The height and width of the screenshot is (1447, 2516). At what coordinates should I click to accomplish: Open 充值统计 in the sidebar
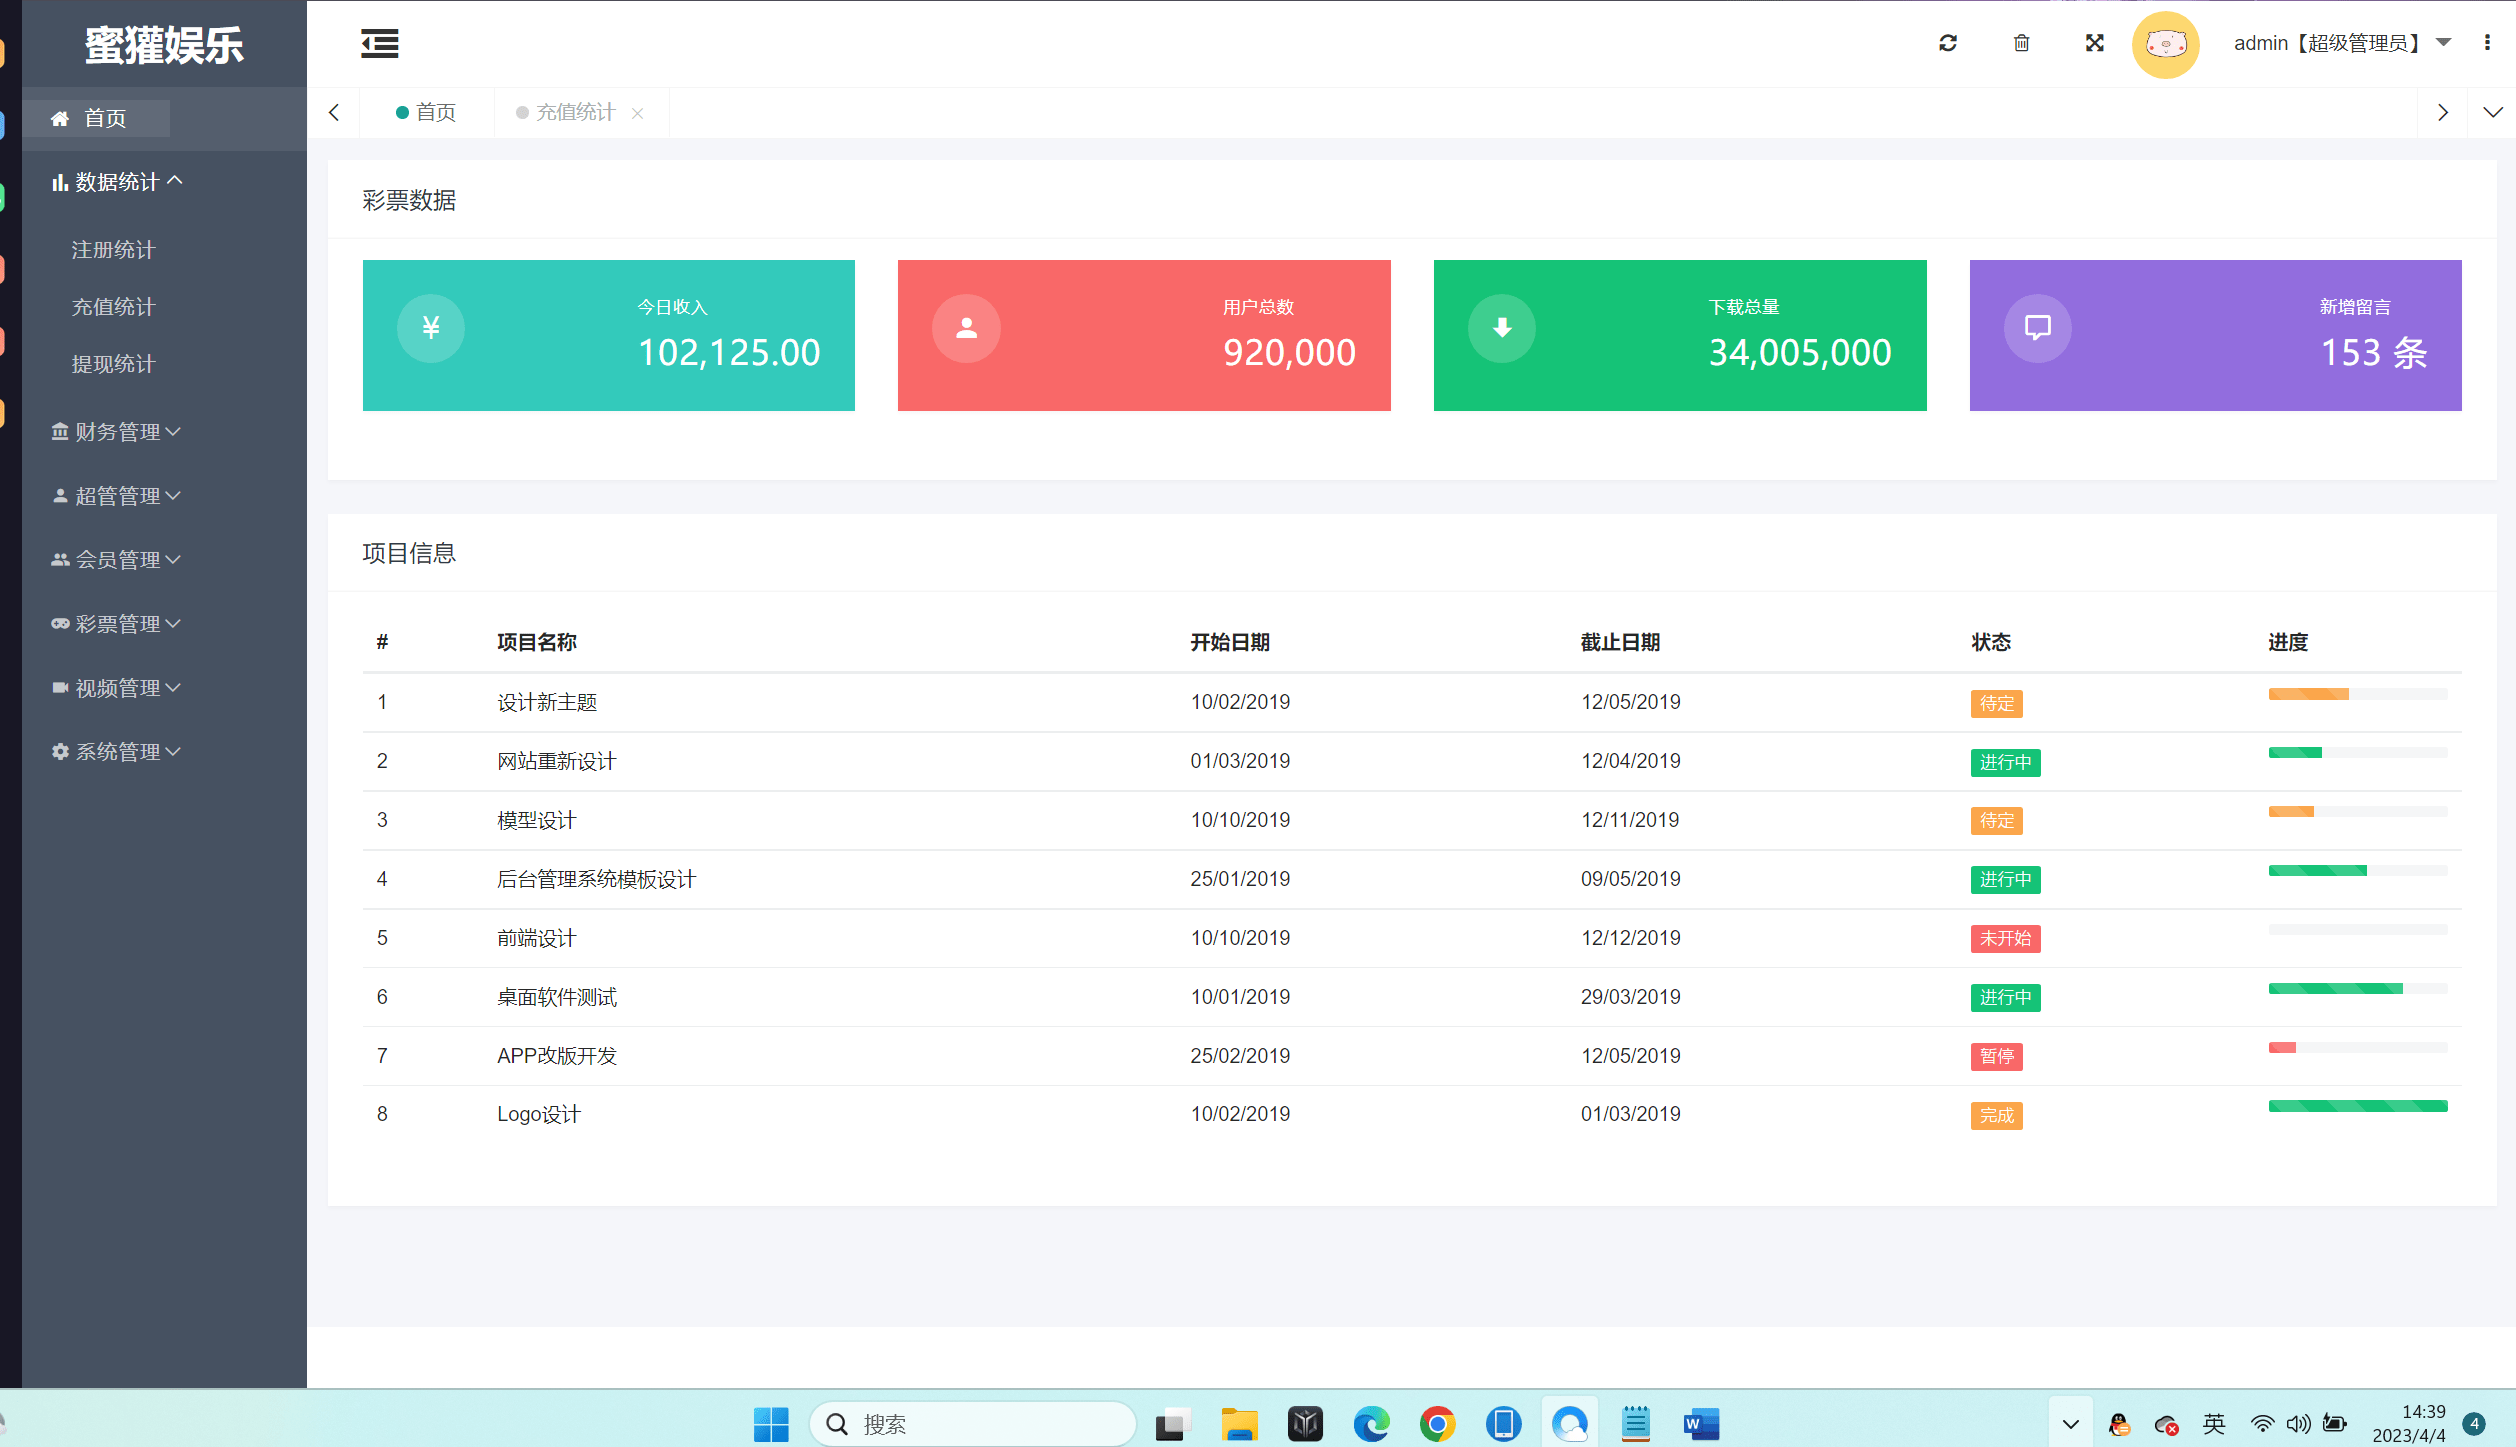(x=113, y=307)
